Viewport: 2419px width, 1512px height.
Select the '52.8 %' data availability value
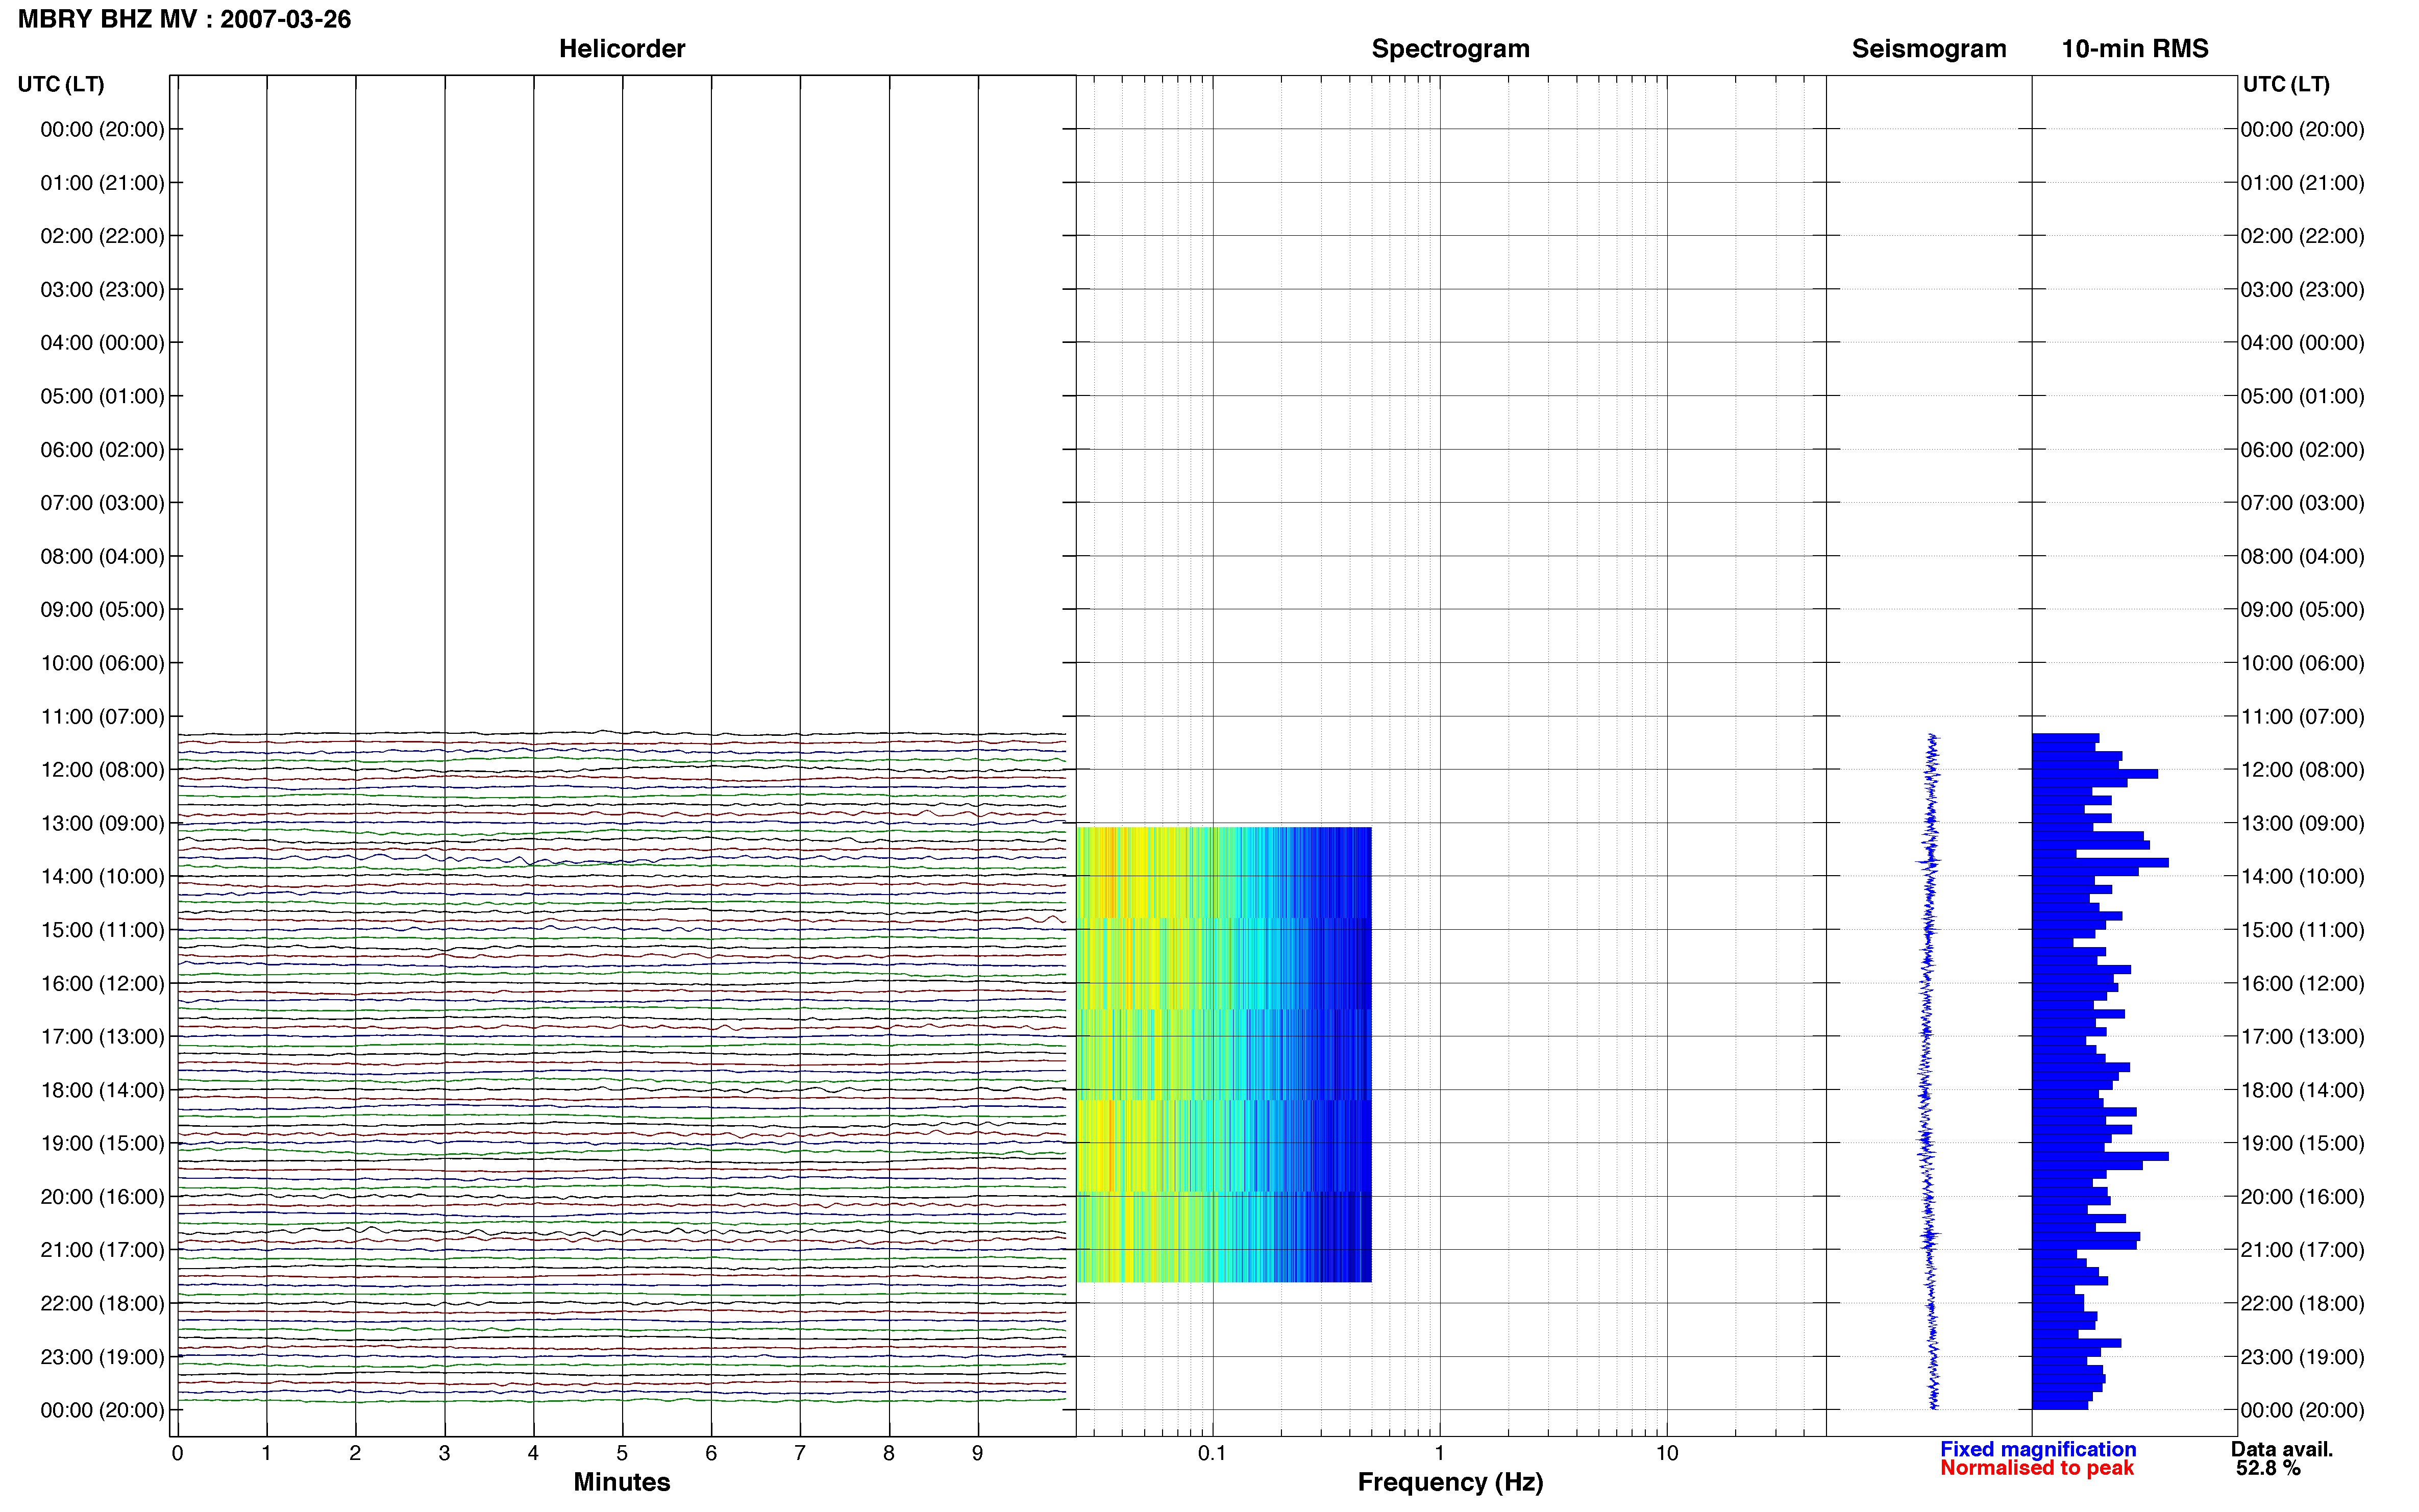pos(2268,1468)
